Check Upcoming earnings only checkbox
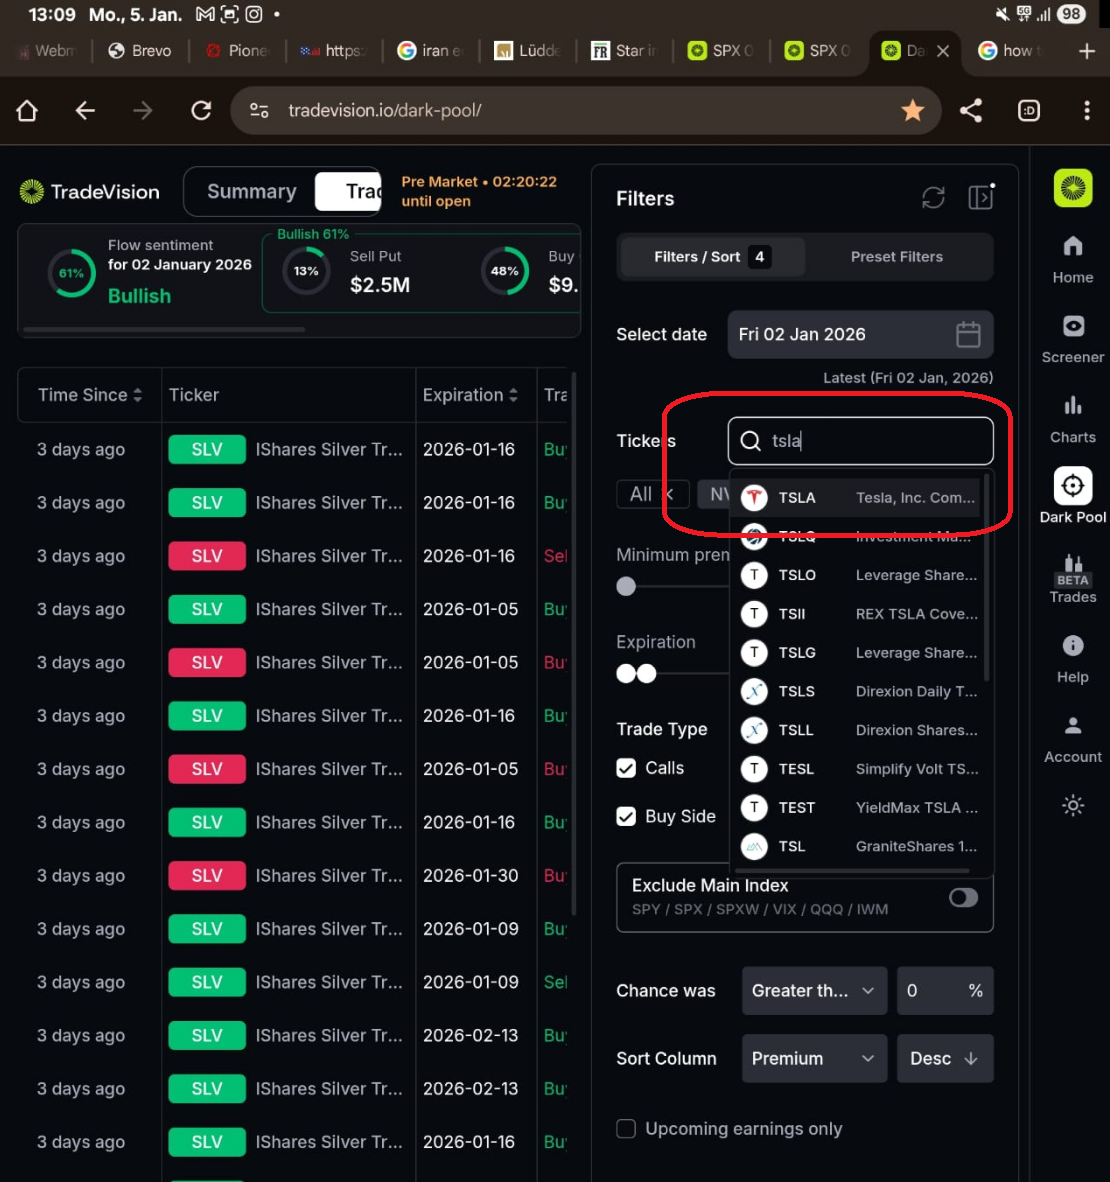 [626, 1128]
